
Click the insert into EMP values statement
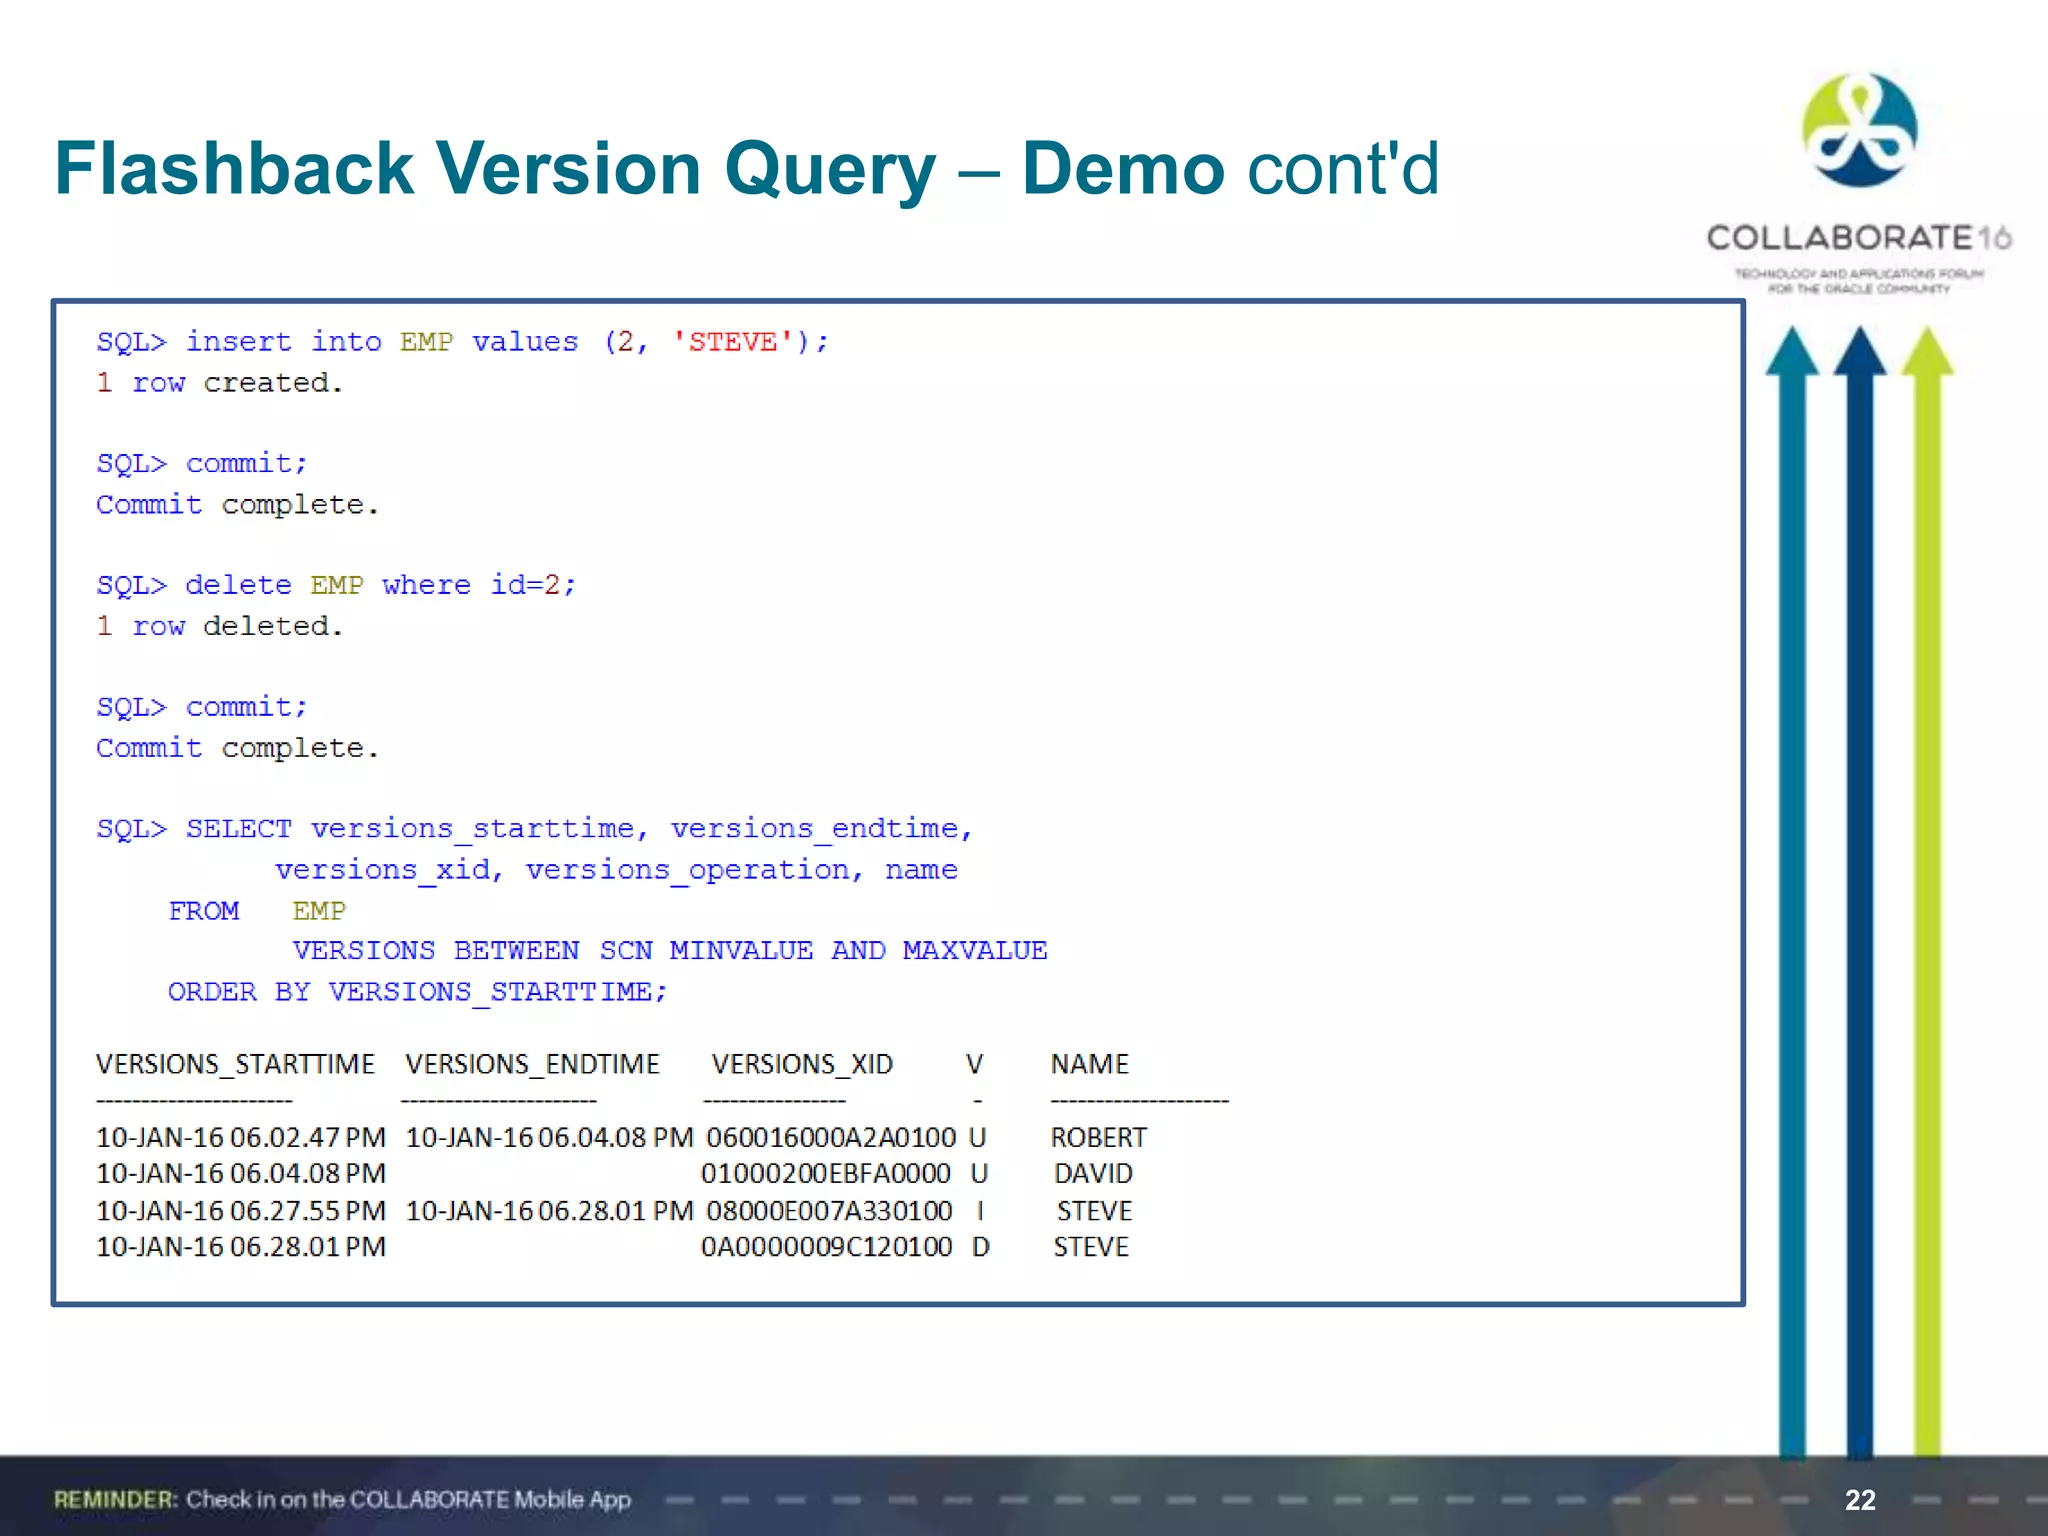(463, 342)
